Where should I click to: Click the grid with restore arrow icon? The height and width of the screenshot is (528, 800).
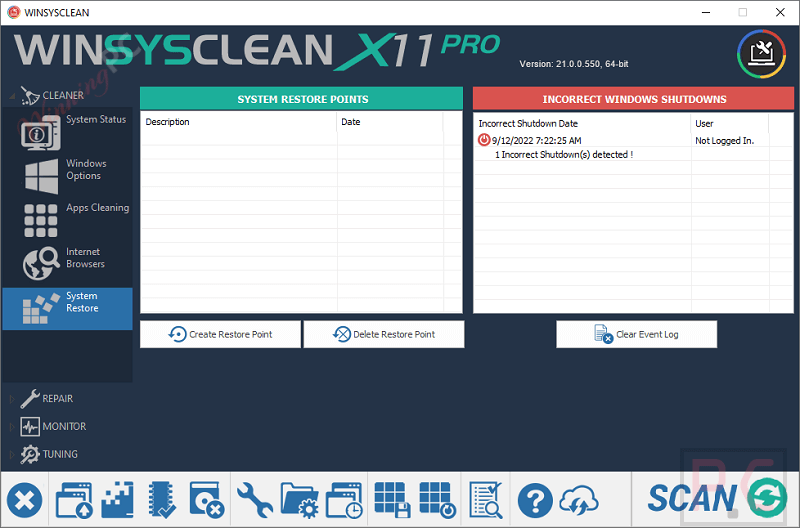pos(437,500)
